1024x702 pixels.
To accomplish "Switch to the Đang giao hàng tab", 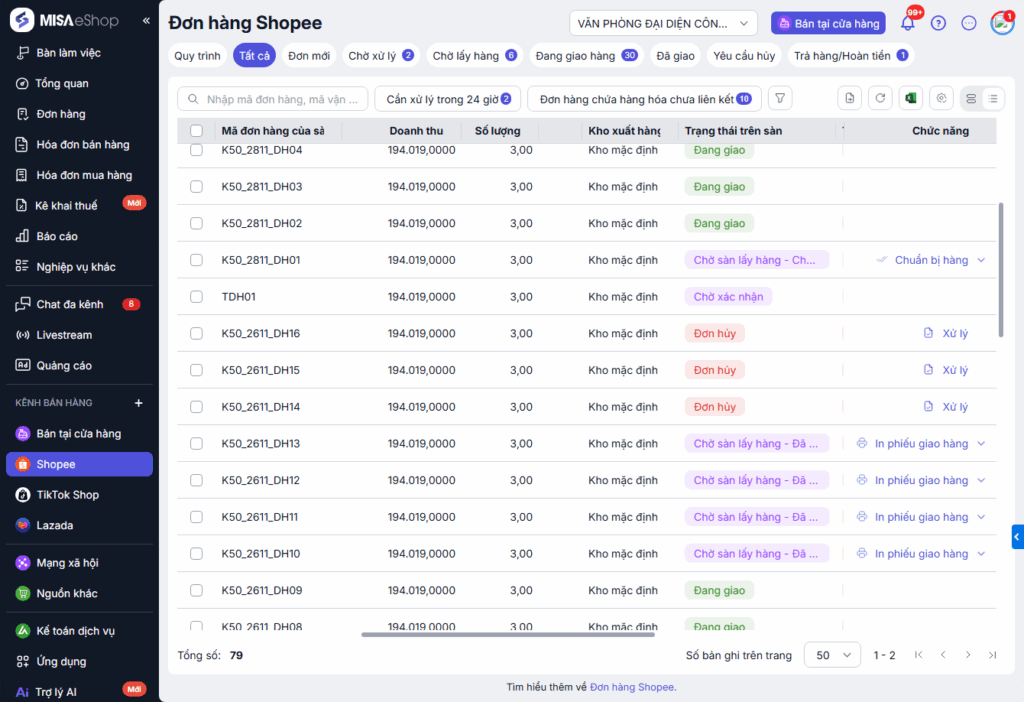I will tap(586, 56).
